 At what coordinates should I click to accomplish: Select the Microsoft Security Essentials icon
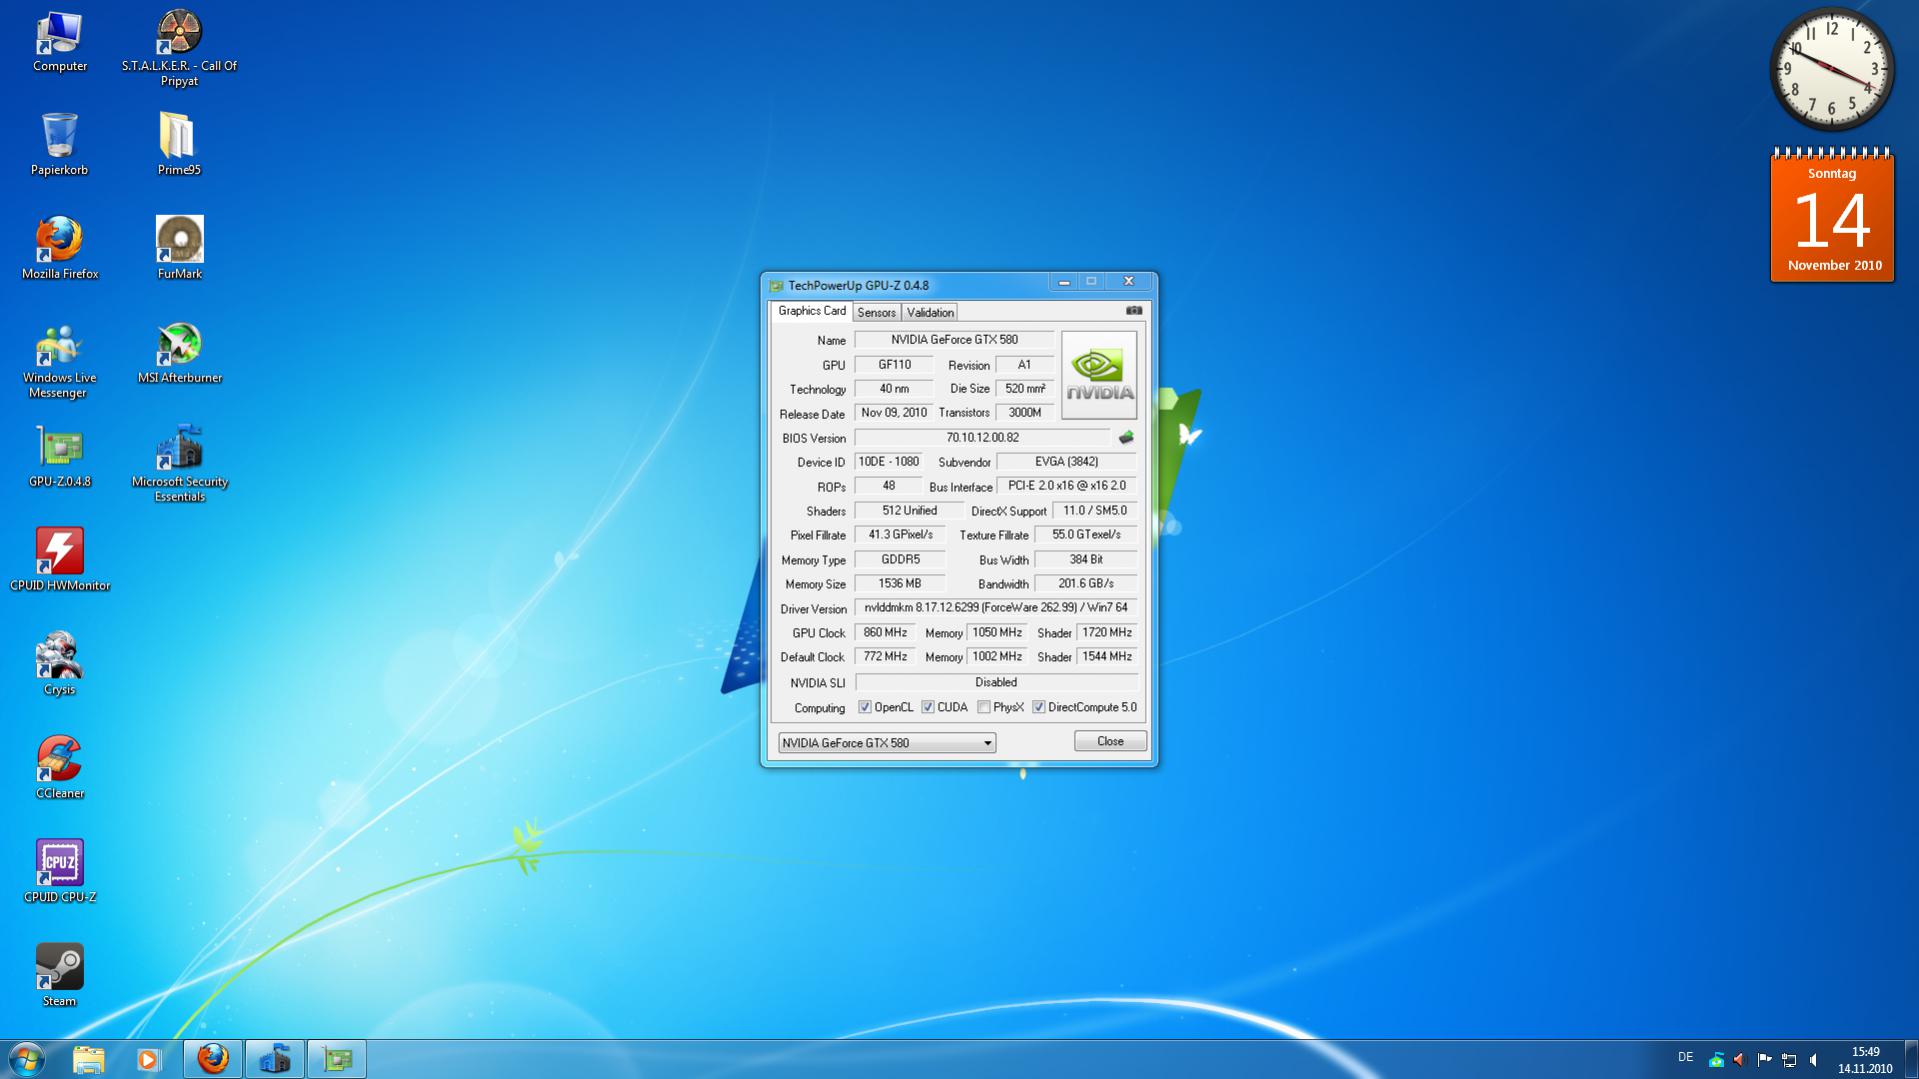click(179, 464)
